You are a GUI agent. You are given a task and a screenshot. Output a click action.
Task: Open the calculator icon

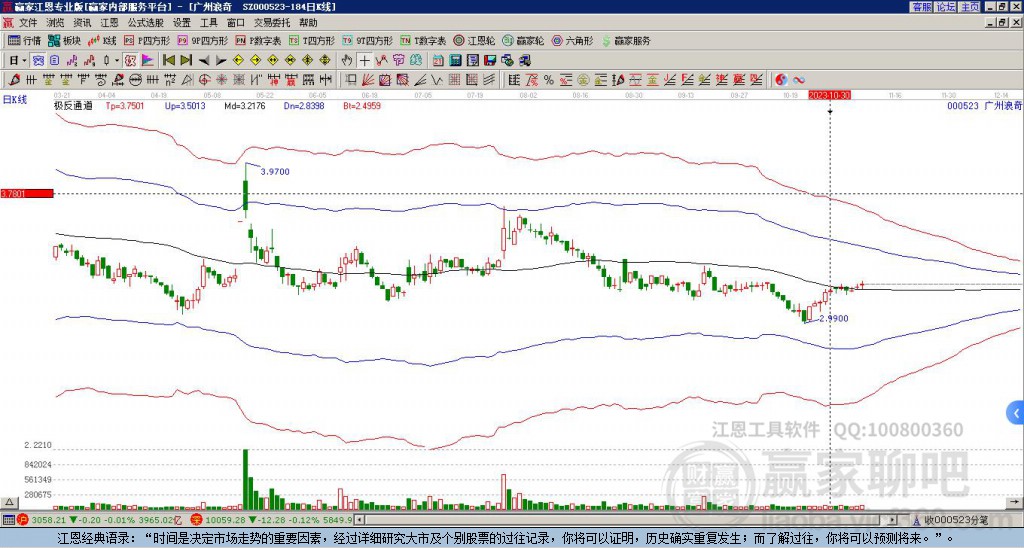tap(455, 60)
